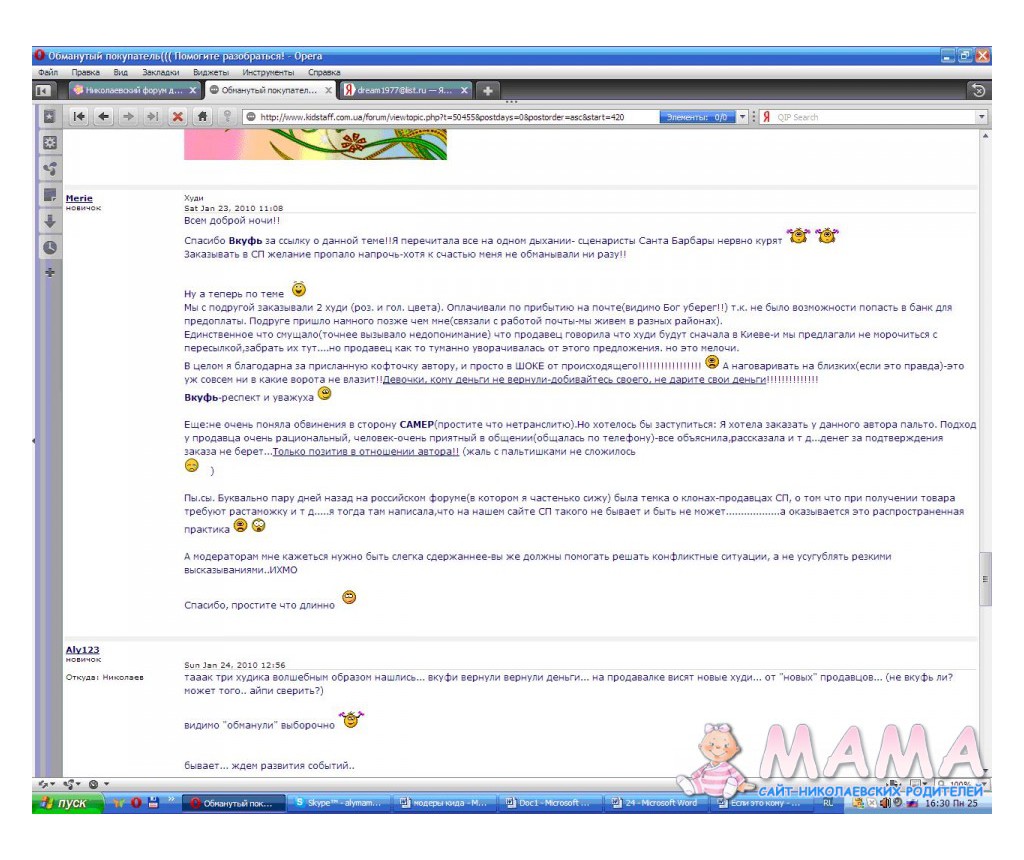Click the Back arrow navigation button
Viewport: 1024px width, 860px height.
click(103, 117)
